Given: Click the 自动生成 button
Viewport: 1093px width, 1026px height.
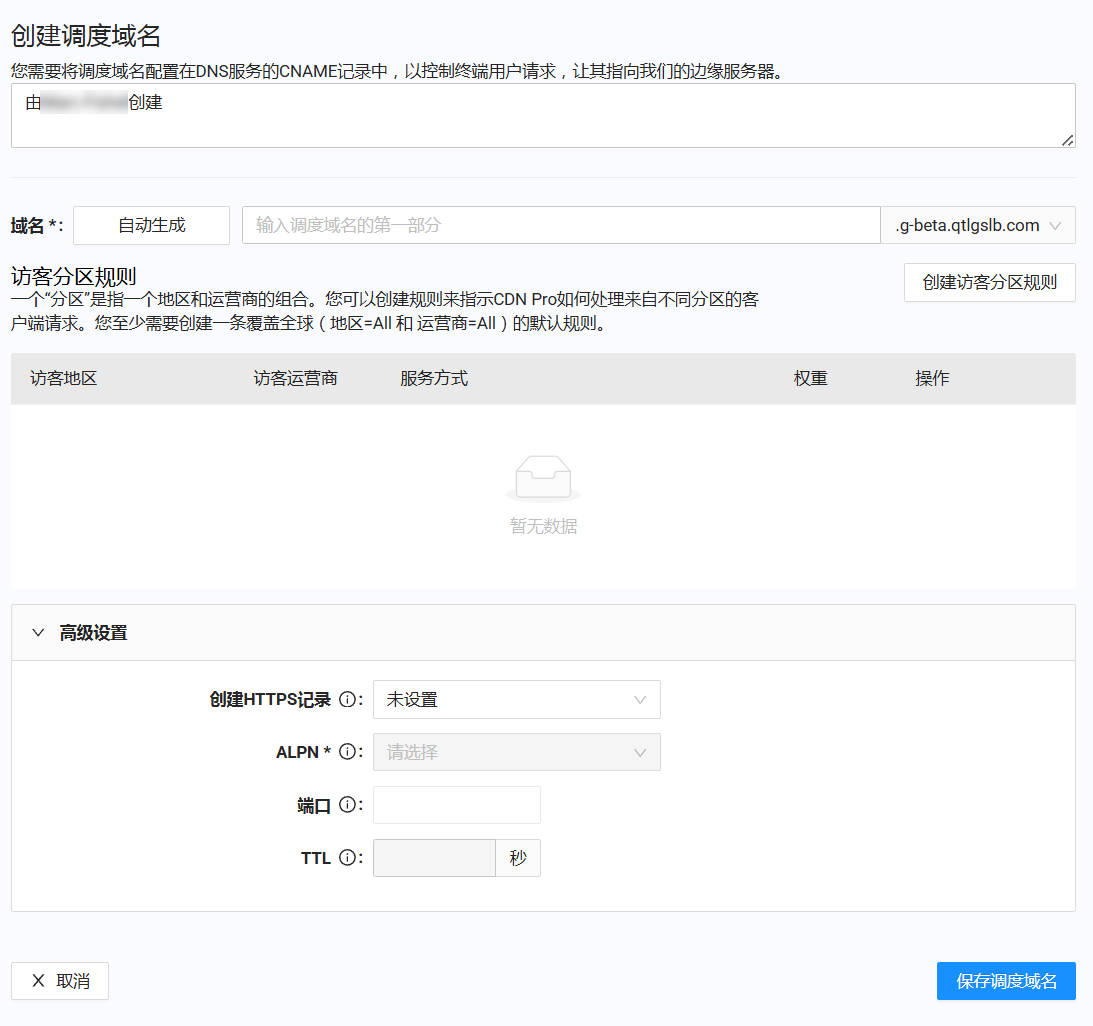Looking at the screenshot, I should tap(151, 225).
